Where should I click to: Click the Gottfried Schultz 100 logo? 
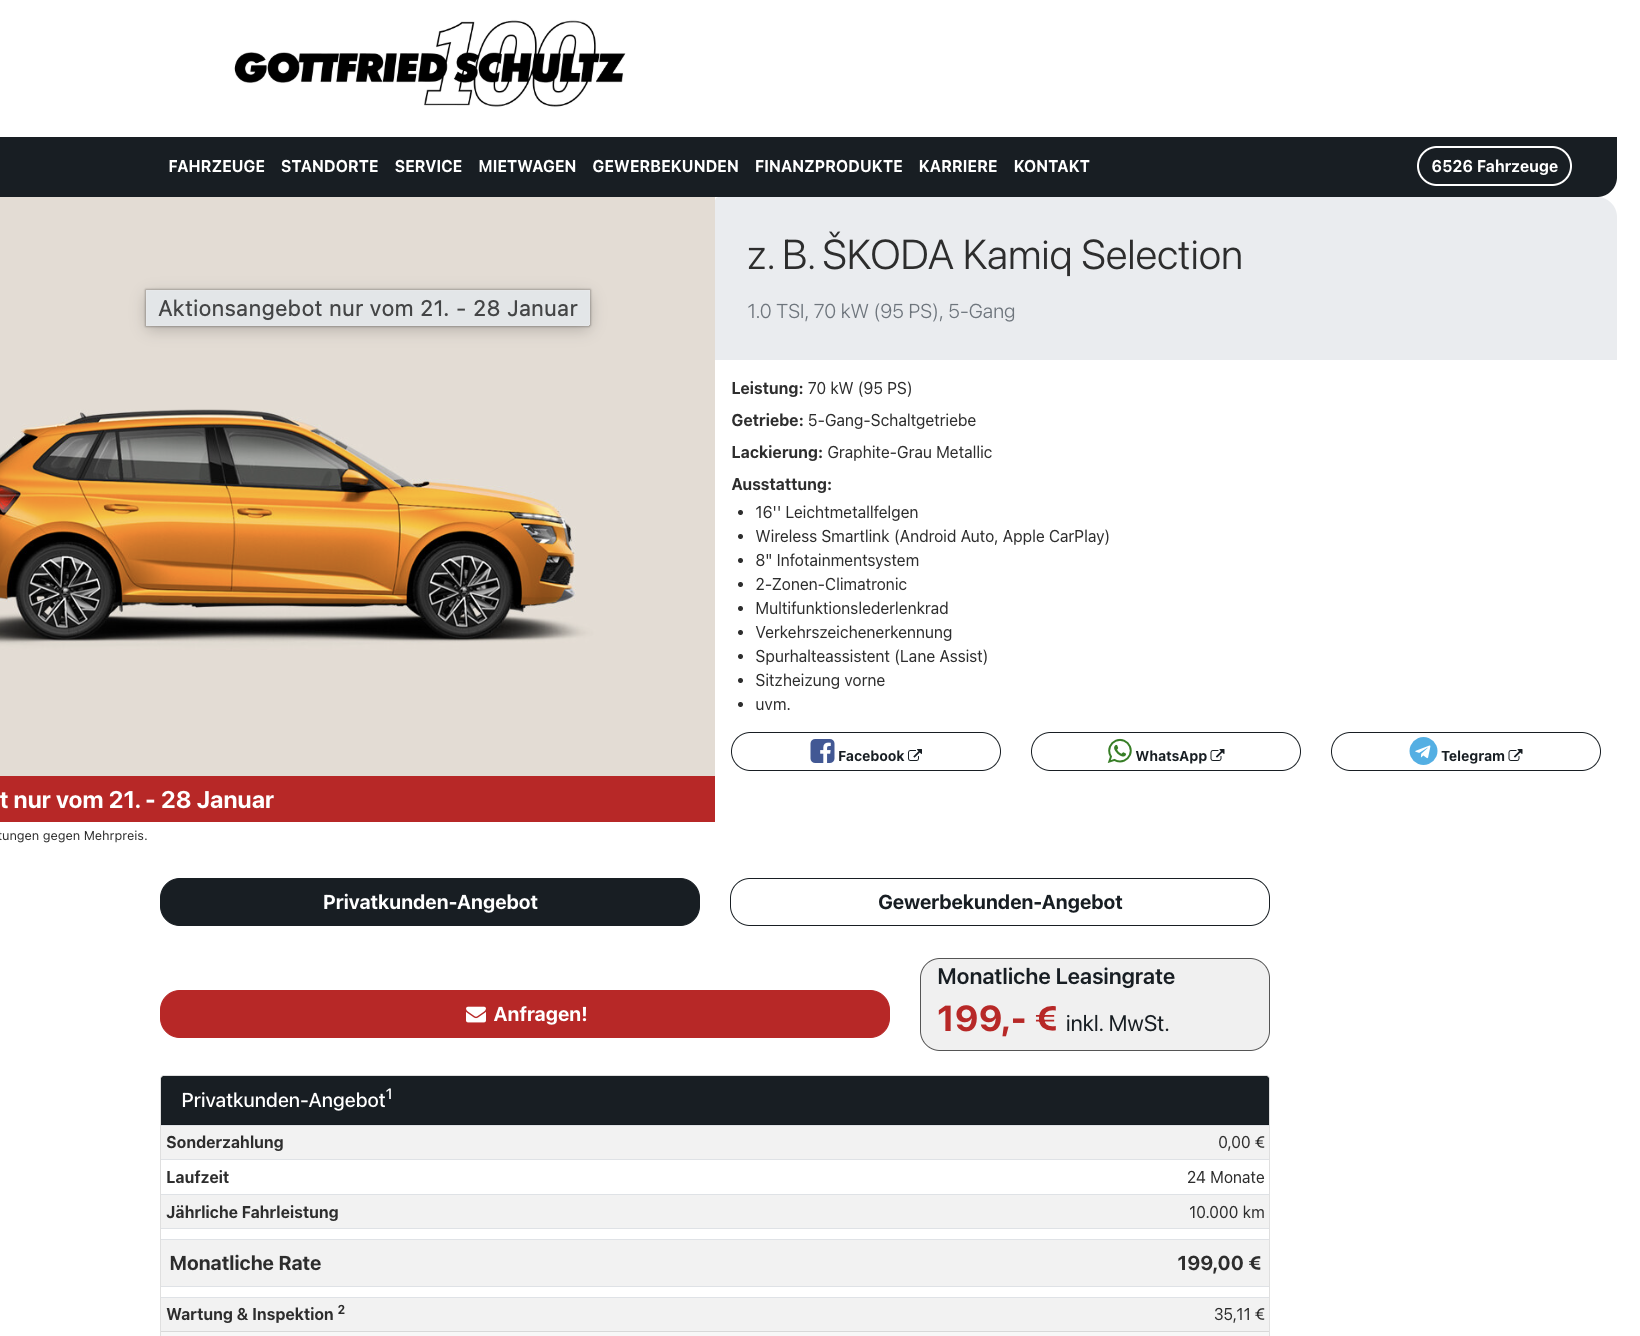[x=429, y=65]
